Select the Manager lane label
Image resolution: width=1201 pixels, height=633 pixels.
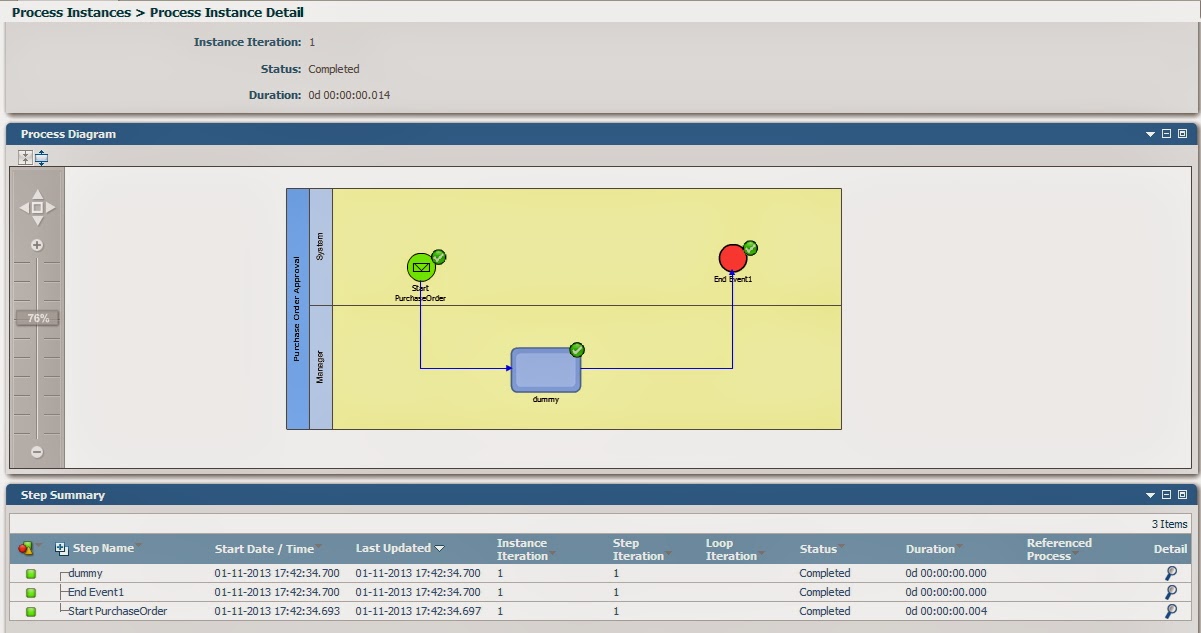(320, 367)
